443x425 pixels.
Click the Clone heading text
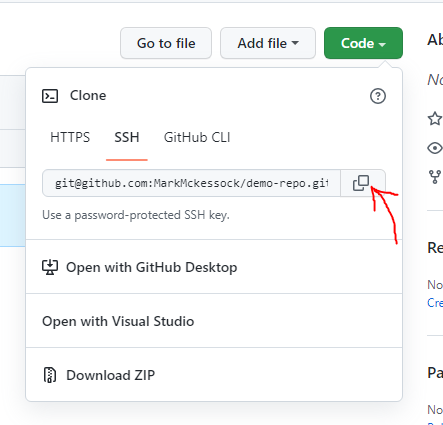click(x=88, y=96)
